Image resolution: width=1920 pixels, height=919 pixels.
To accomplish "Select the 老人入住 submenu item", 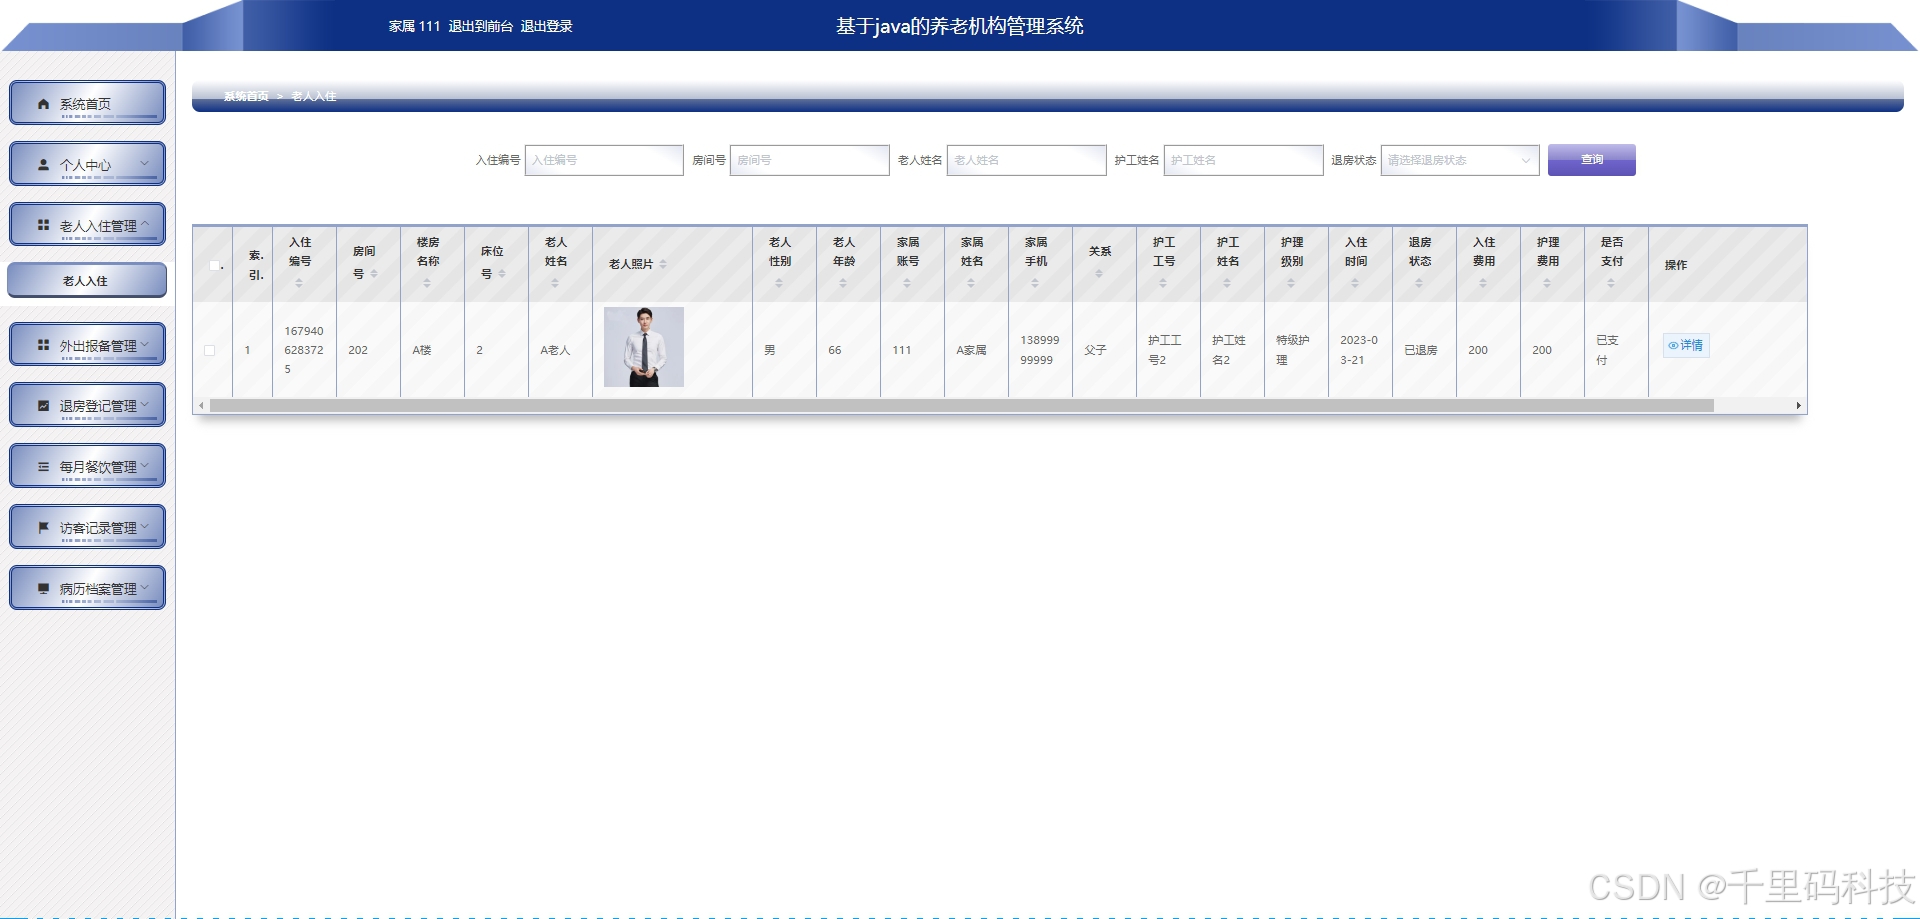I will (x=87, y=281).
